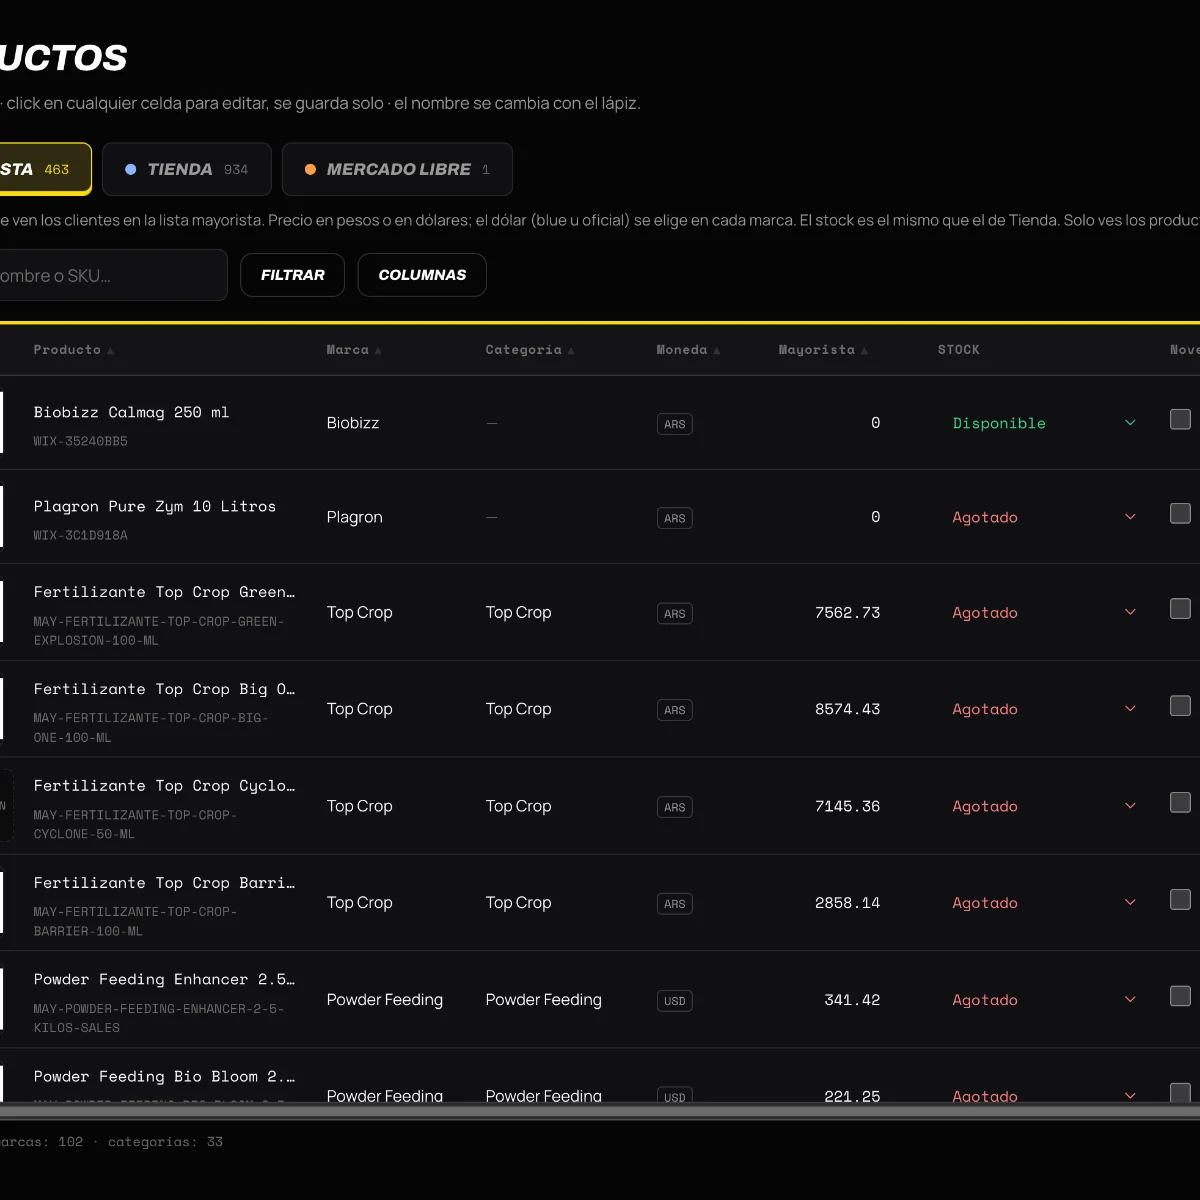Open stock dropdown for Top Crop Big One
The image size is (1200, 1200).
pos(1043,709)
